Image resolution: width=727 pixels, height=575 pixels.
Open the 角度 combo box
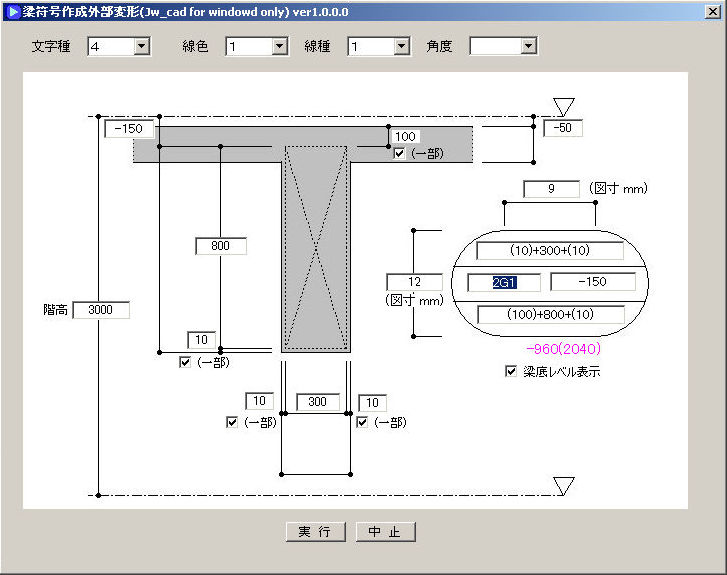[528, 46]
